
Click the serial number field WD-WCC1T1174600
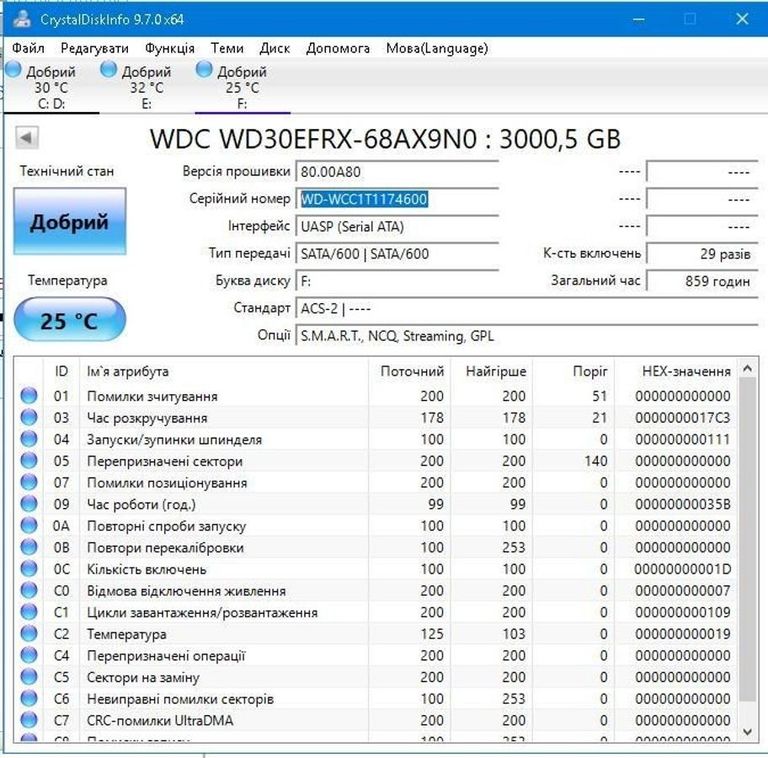397,199
